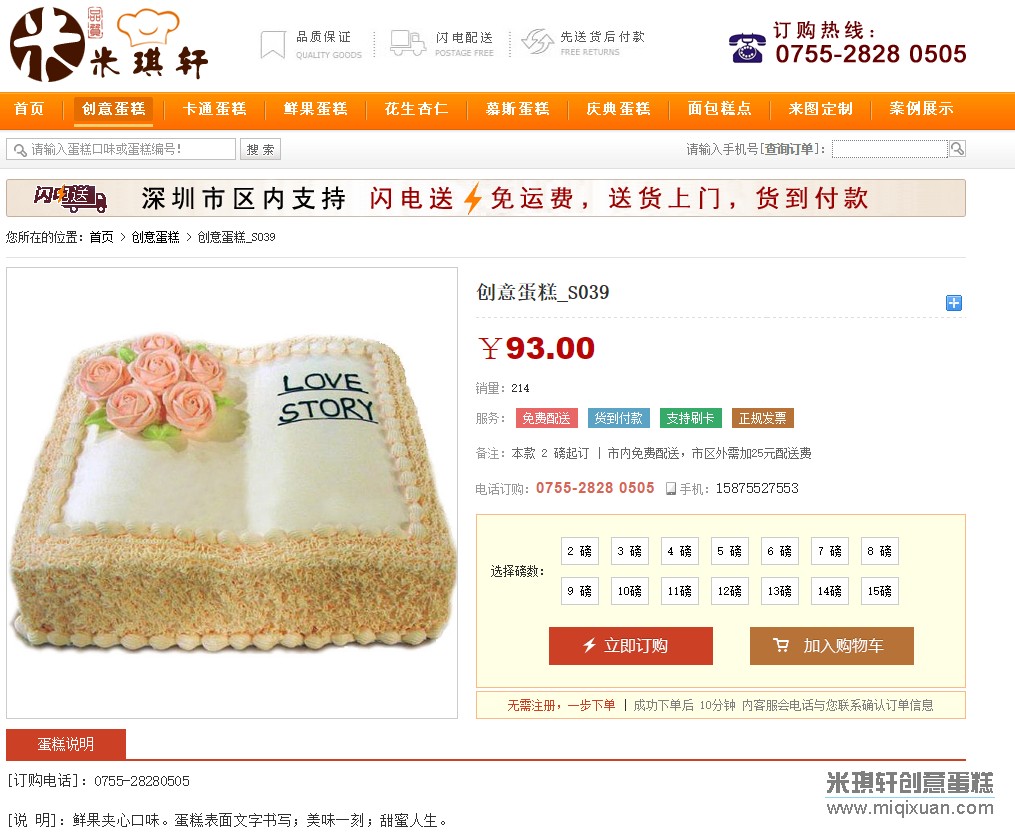
Task: Select the 5 磅 size option
Action: point(730,551)
